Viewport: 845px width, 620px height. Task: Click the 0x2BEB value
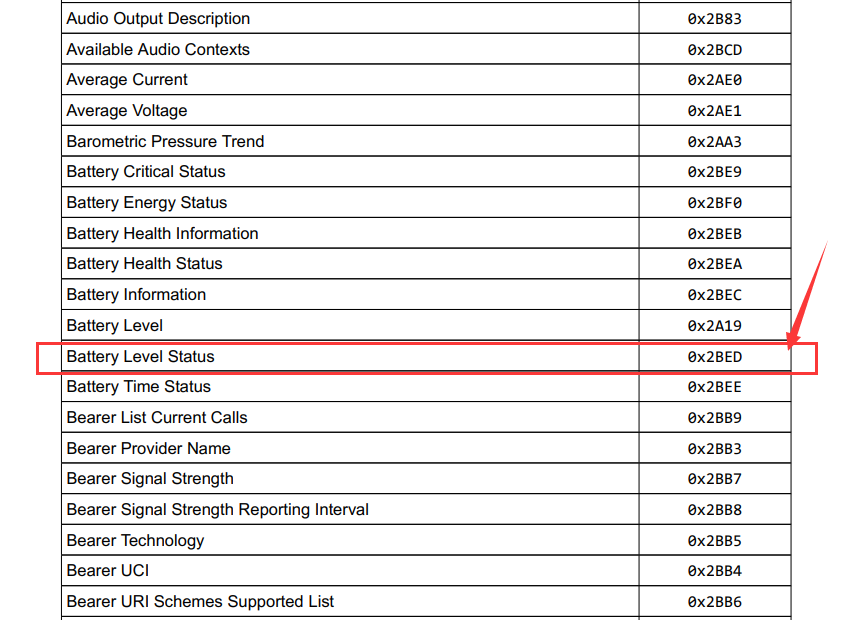pyautogui.click(x=715, y=234)
